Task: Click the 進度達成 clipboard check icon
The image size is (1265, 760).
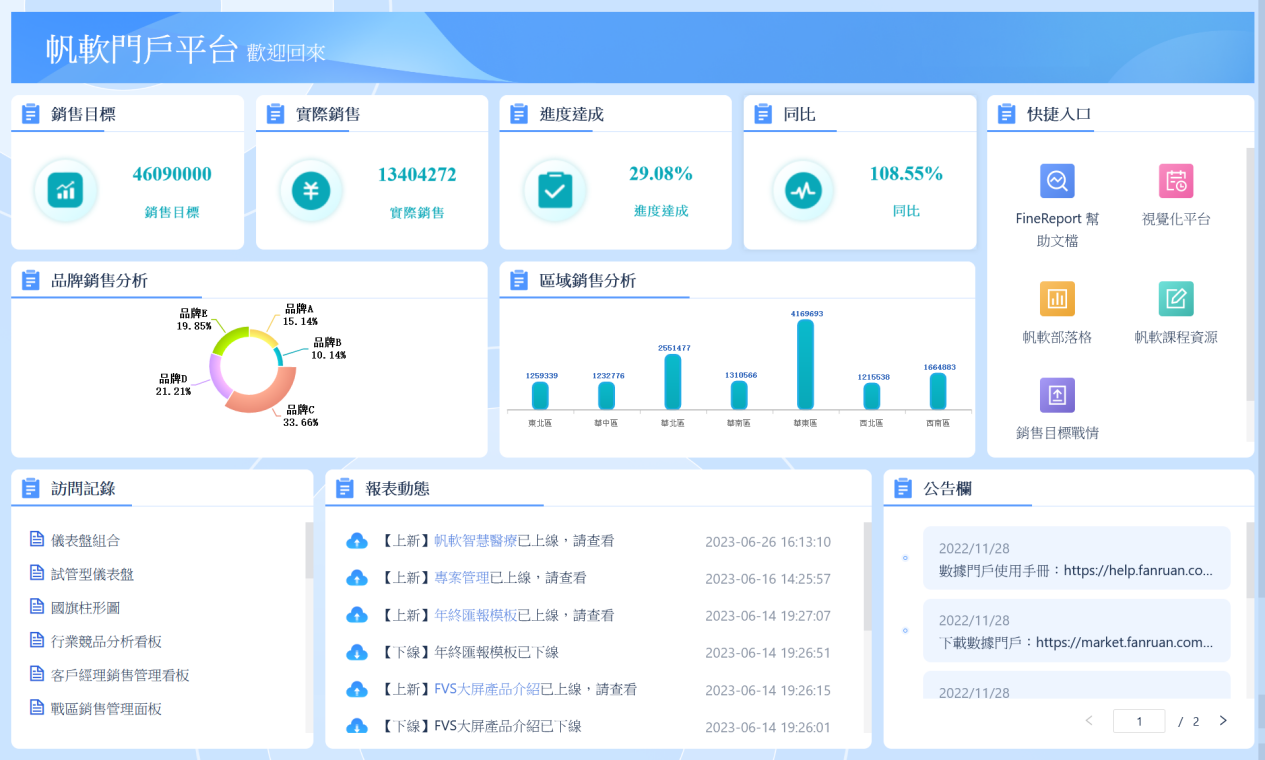Action: pyautogui.click(x=555, y=190)
